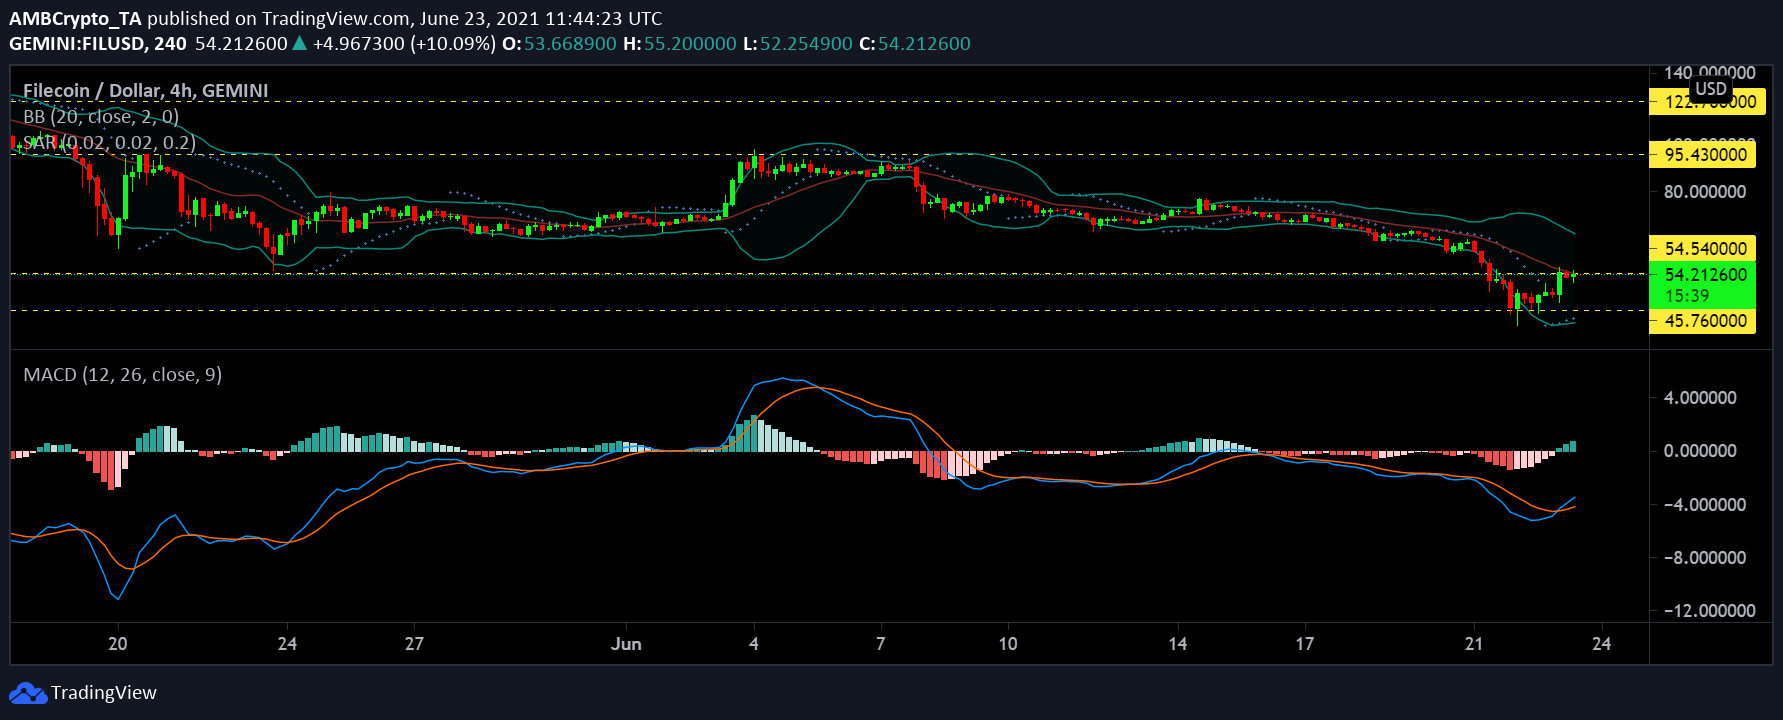This screenshot has height=720, width=1783.
Task: Select the MACD (12, 26, close, 9) label
Action: pos(123,375)
